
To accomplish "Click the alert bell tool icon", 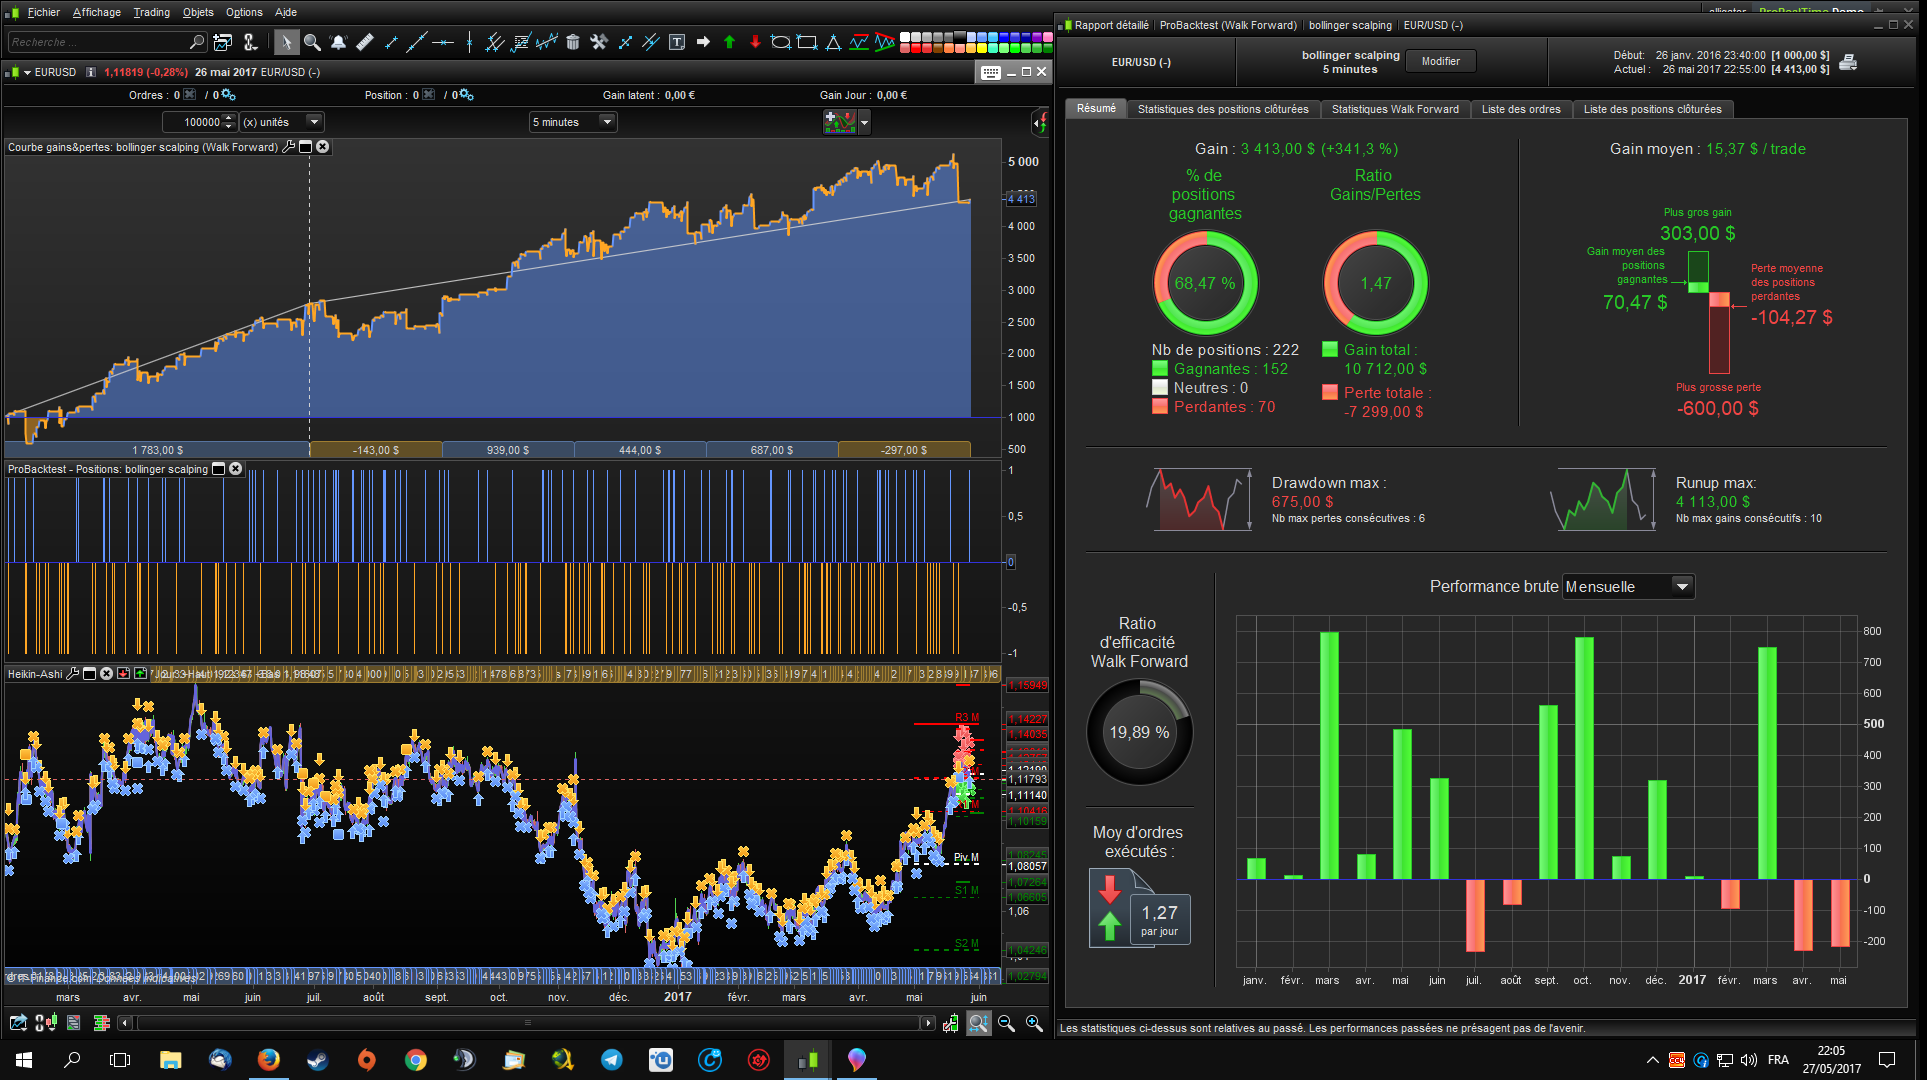I will 338,42.
